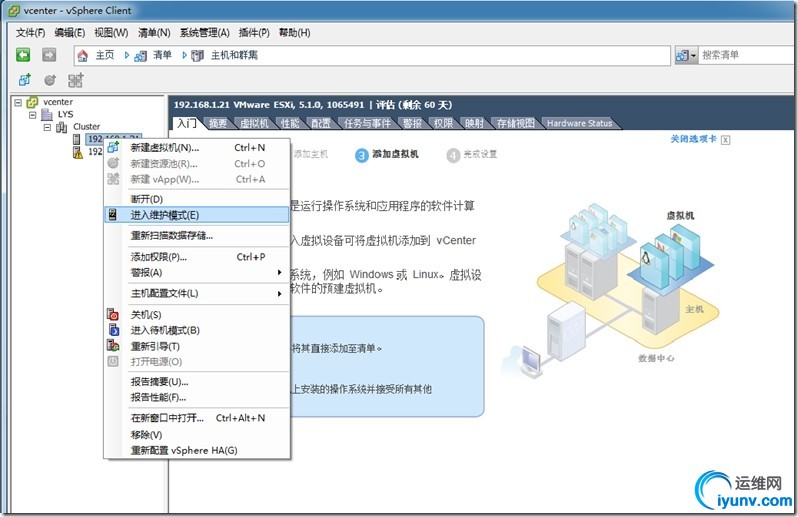Switch to the 虚拟机 tab
The width and height of the screenshot is (798, 517).
pyautogui.click(x=254, y=123)
